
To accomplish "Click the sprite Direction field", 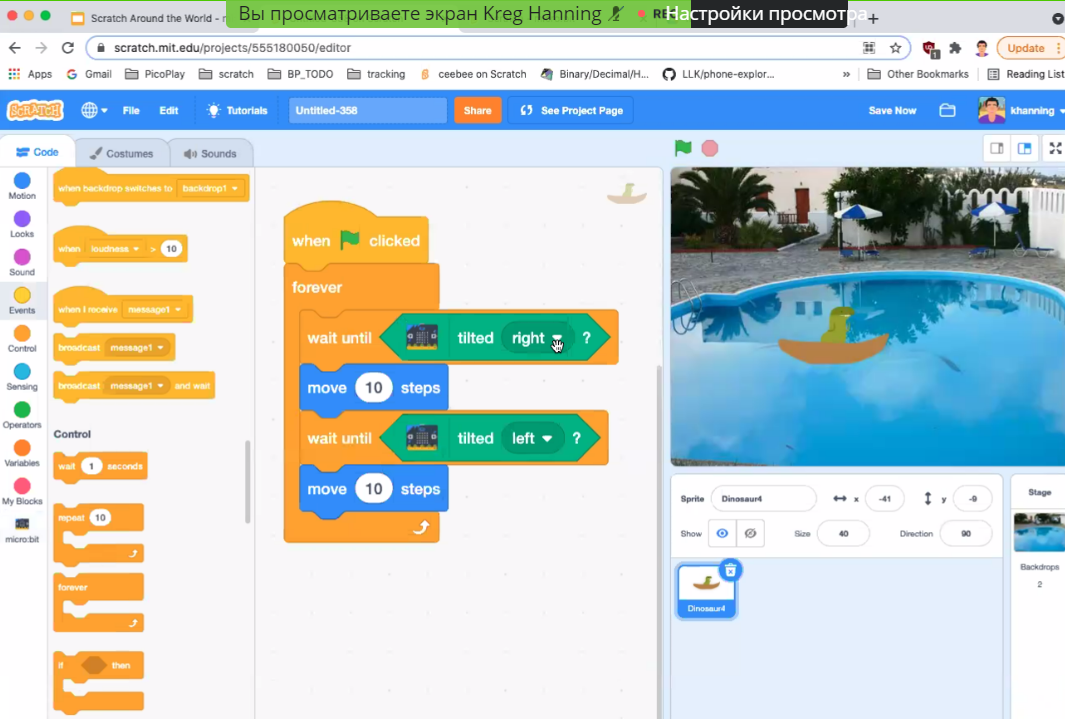I will (966, 534).
